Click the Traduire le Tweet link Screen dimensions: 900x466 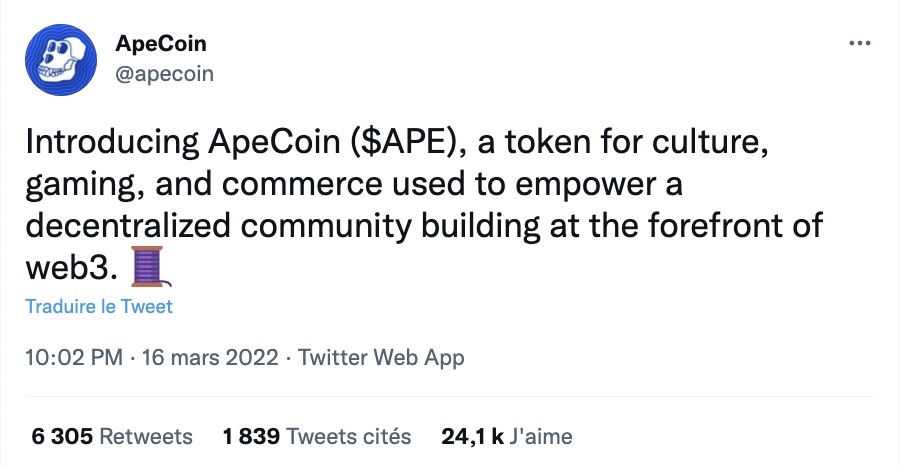[99, 306]
